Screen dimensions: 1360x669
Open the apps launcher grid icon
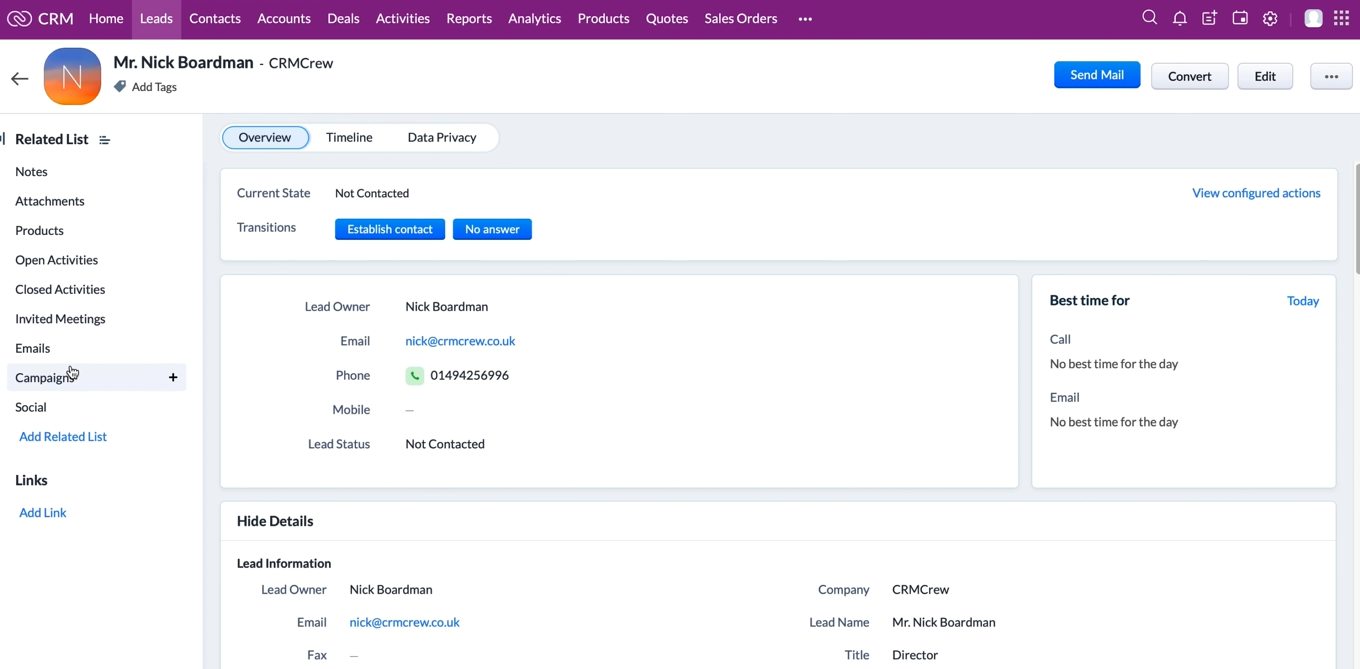pyautogui.click(x=1341, y=17)
